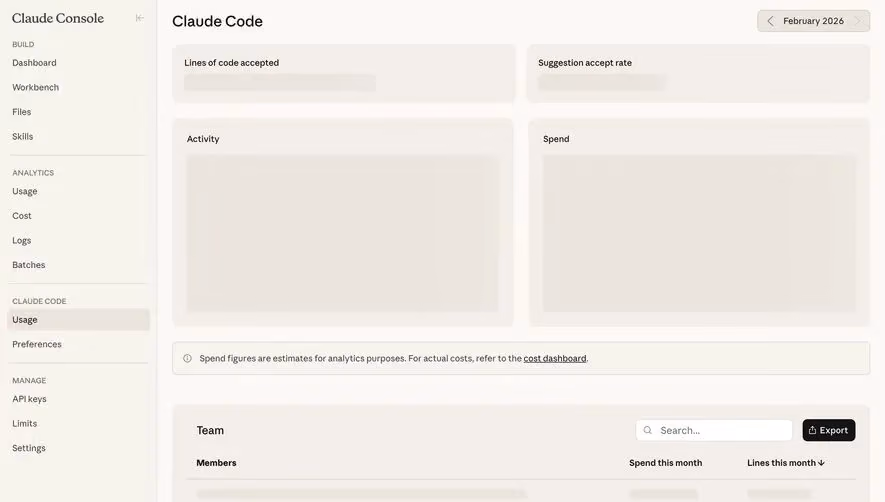View Logs in the sidebar
The width and height of the screenshot is (885, 502).
[x=21, y=240]
